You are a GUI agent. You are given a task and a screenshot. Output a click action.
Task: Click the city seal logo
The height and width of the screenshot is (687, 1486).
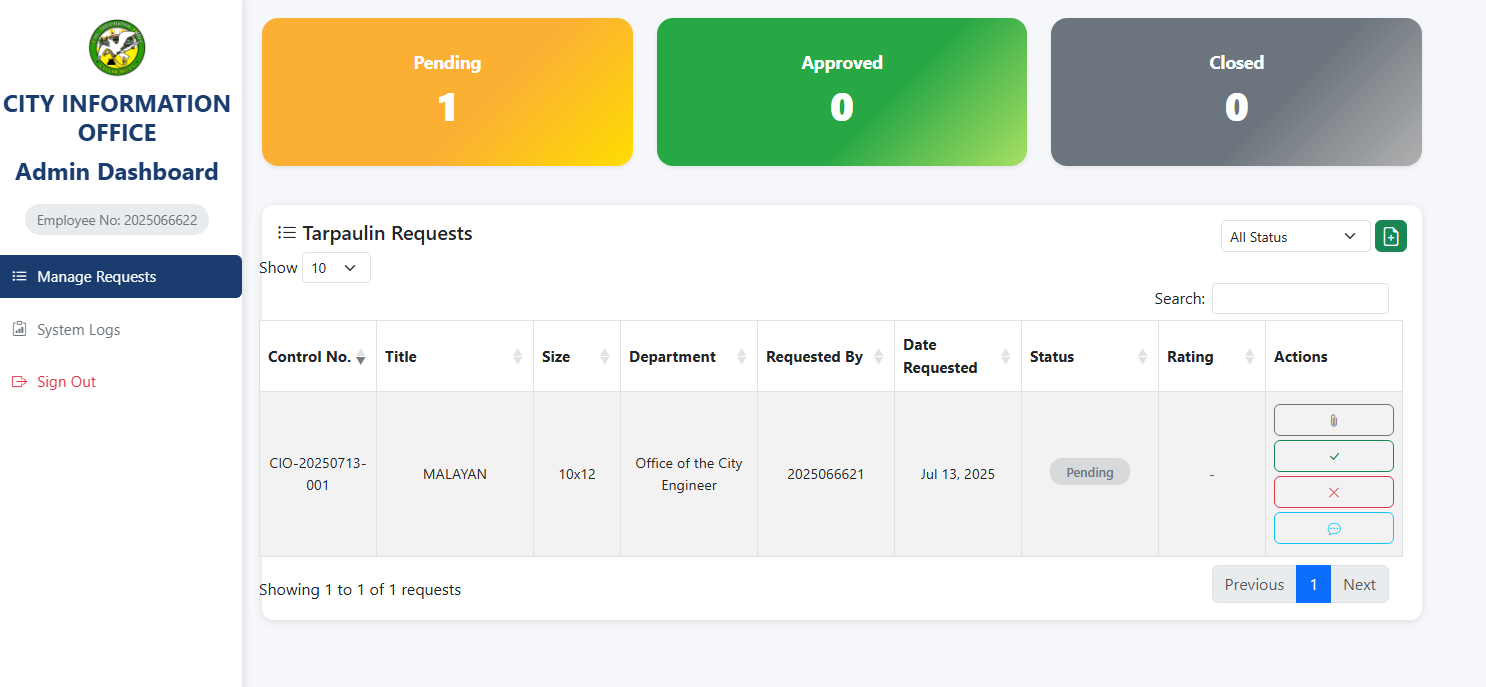(117, 49)
